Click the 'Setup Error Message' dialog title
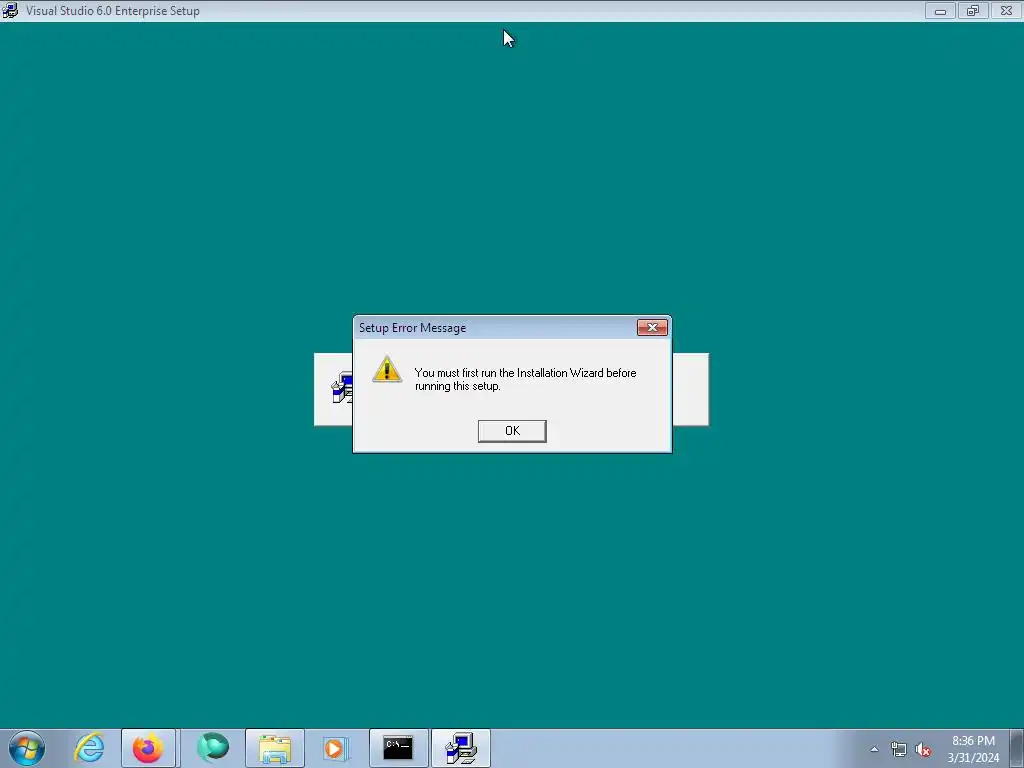1024x768 pixels. point(412,328)
